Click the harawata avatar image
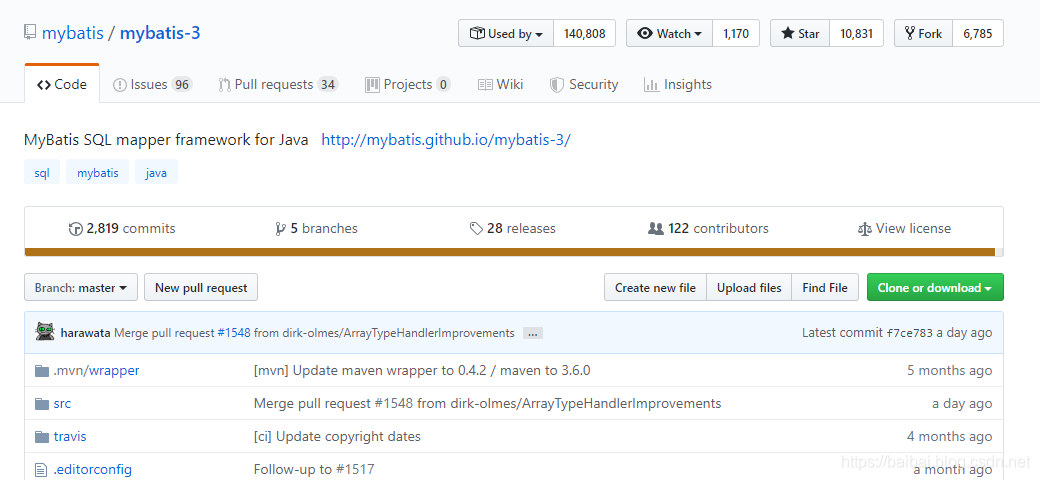 coord(44,331)
